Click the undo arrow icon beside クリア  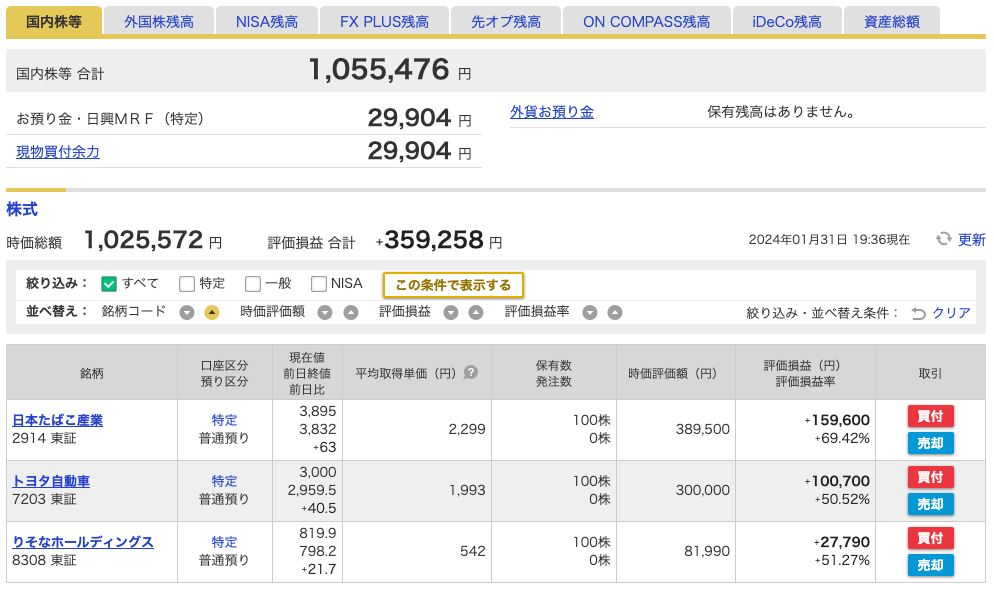919,313
